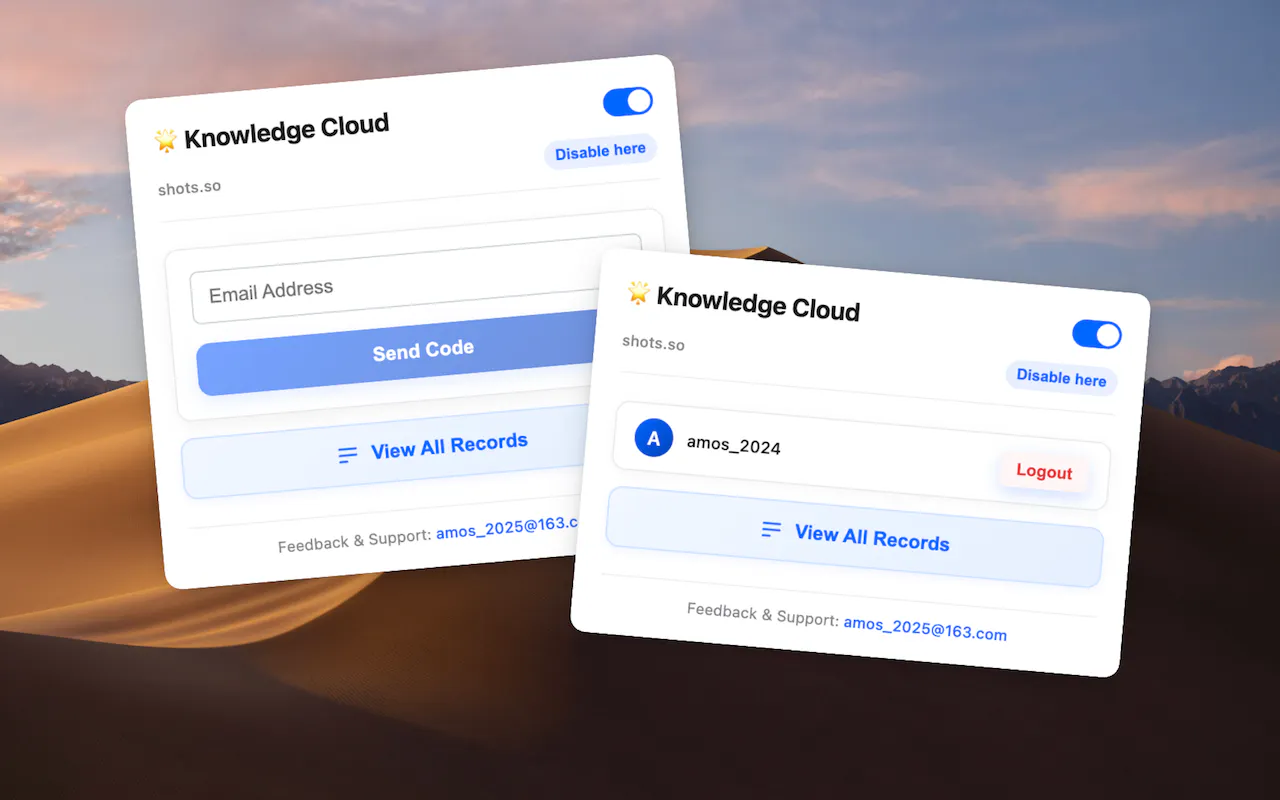This screenshot has width=1280, height=800.
Task: Click the list icon beside View All Records in login panel
Action: [x=348, y=455]
